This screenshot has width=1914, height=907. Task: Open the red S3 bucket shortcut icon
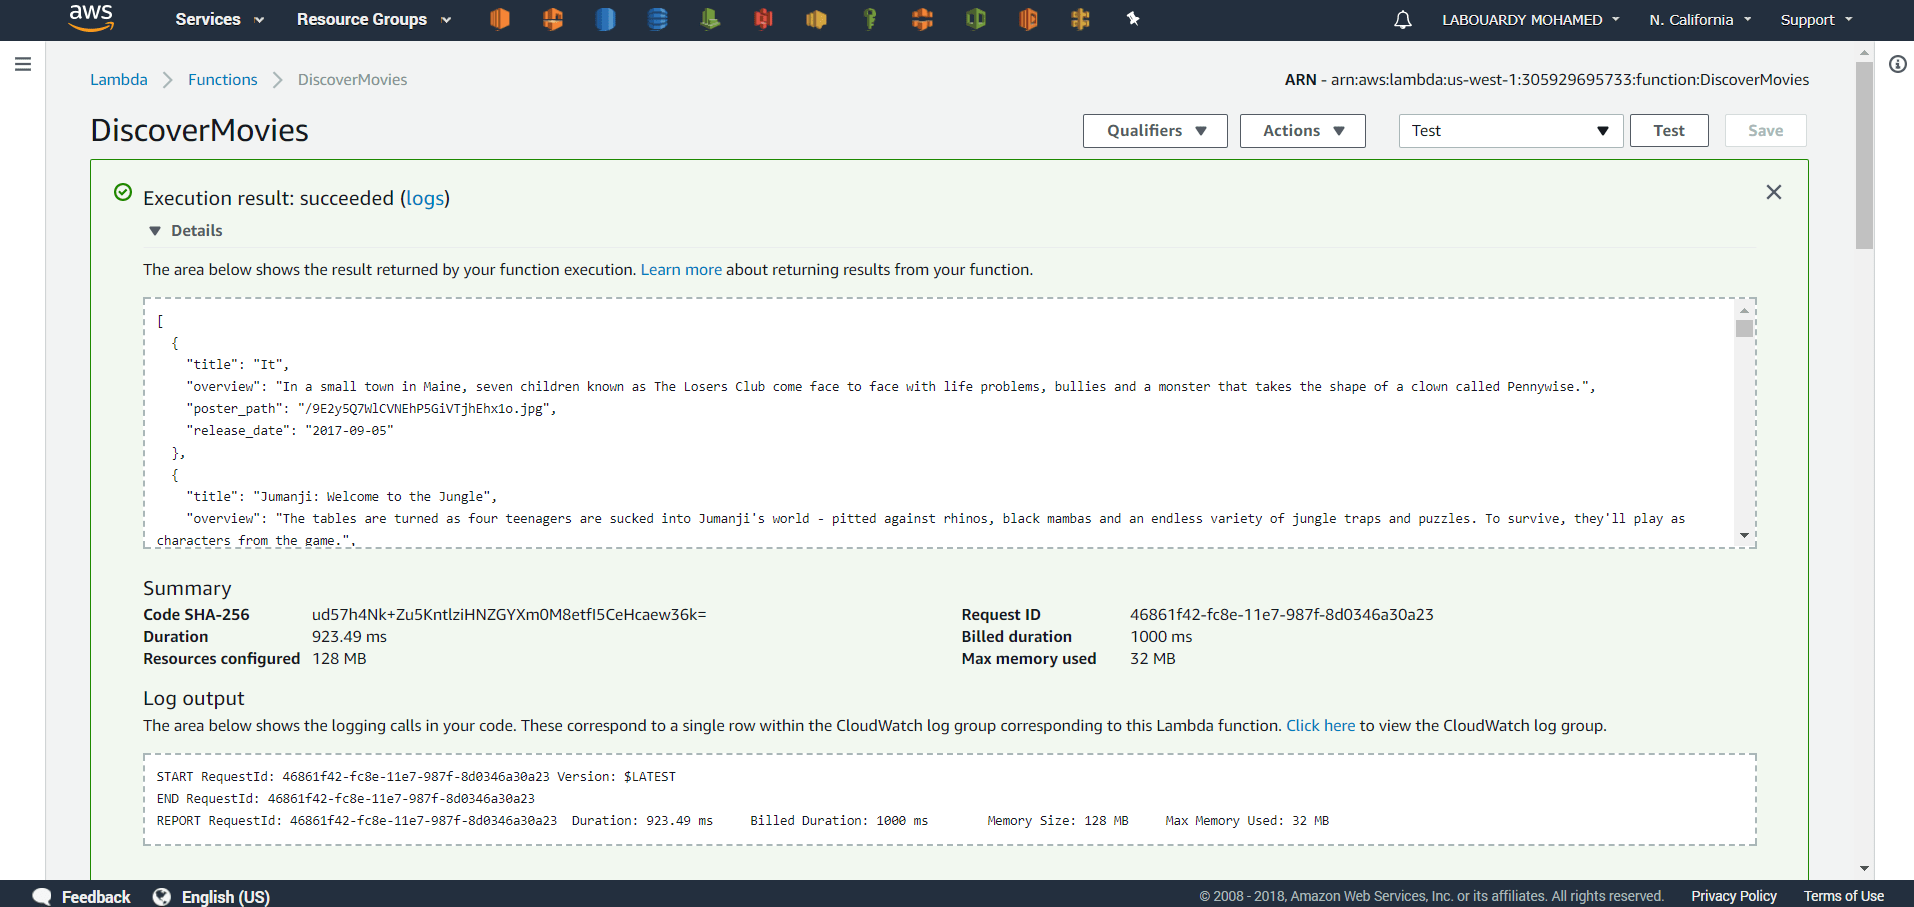[x=763, y=19]
